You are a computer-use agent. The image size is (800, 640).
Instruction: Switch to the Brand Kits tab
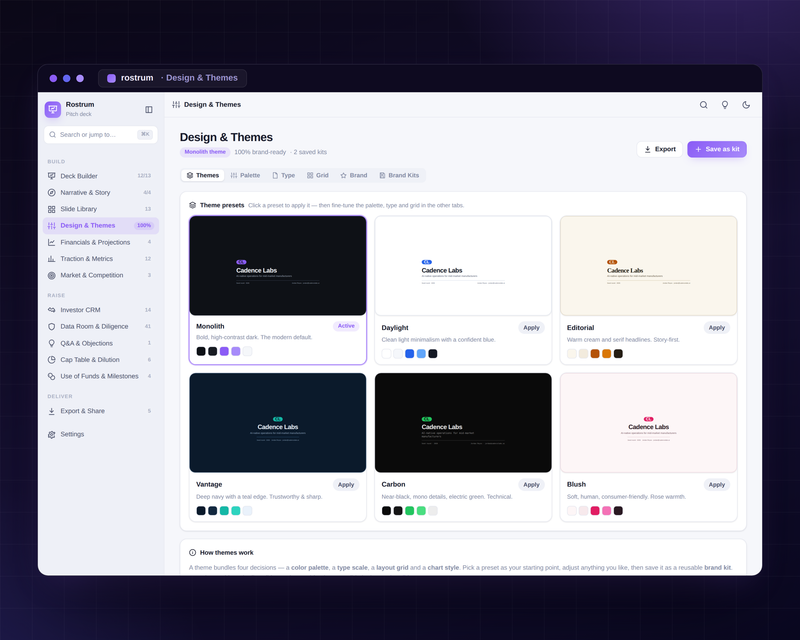[x=399, y=175]
